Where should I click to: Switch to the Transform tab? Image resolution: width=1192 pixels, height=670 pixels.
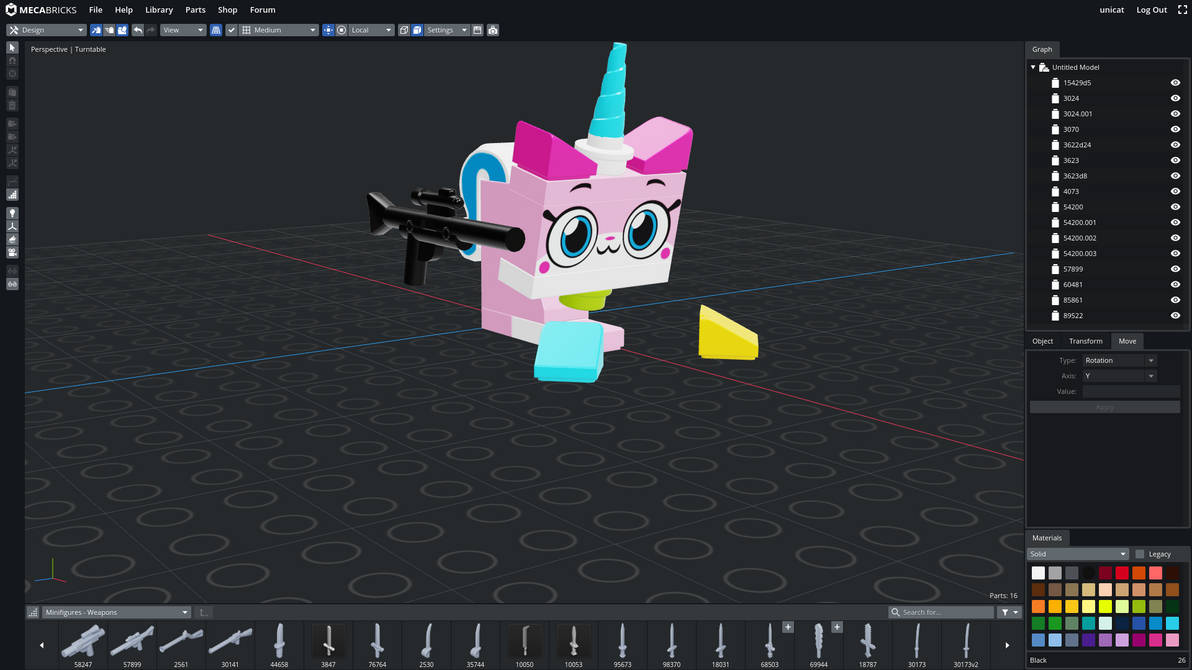(x=1085, y=341)
